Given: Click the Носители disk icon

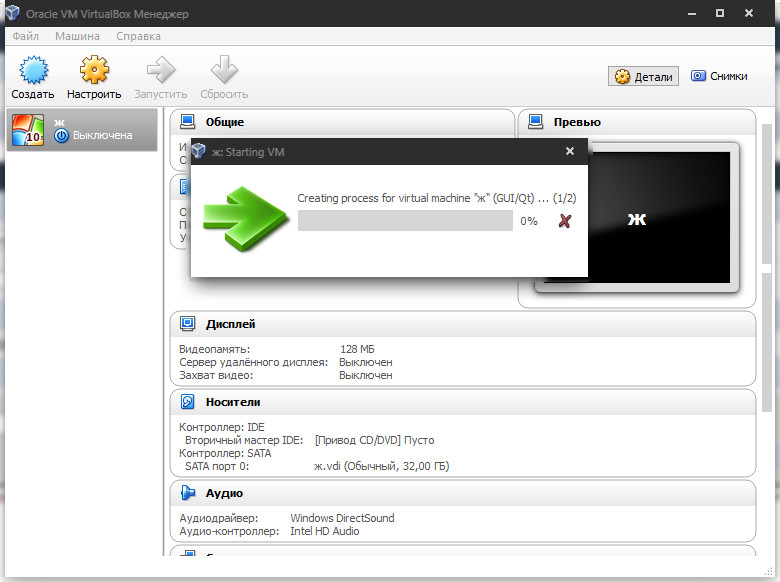Looking at the screenshot, I should [x=188, y=401].
